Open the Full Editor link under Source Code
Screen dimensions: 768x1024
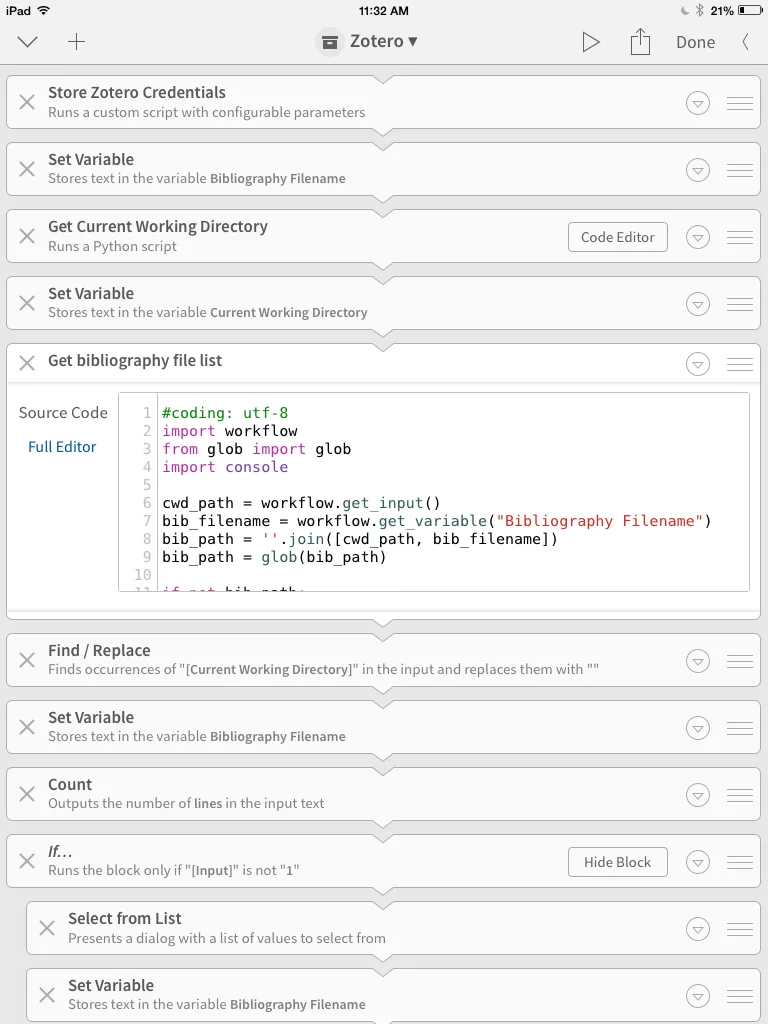[x=62, y=447]
